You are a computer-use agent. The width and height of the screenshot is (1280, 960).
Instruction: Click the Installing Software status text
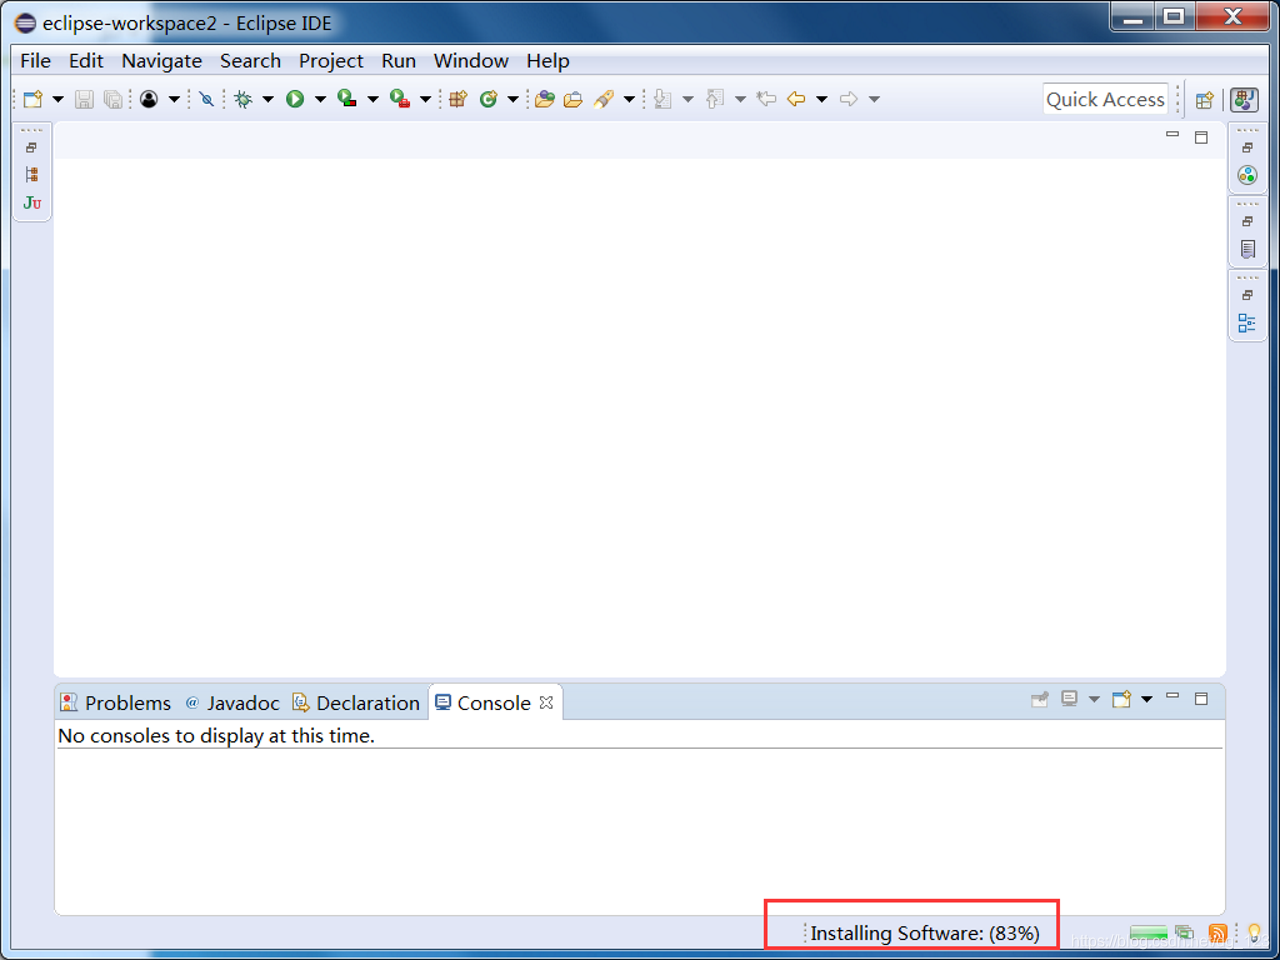[x=925, y=933]
